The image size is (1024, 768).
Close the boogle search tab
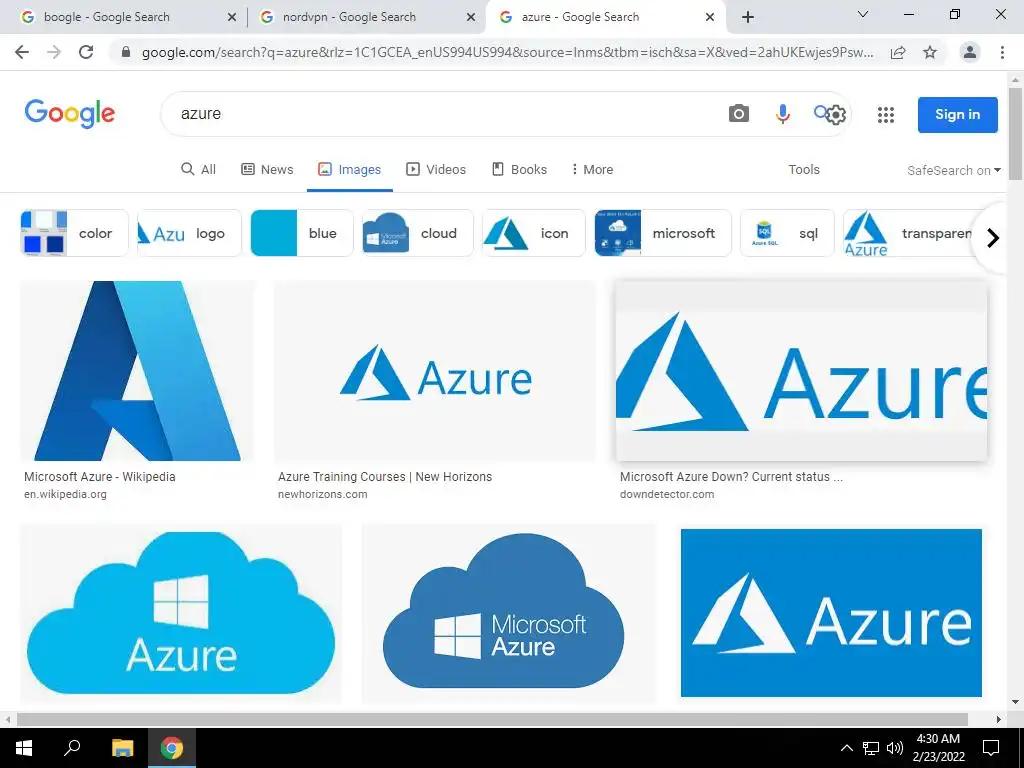pos(232,18)
